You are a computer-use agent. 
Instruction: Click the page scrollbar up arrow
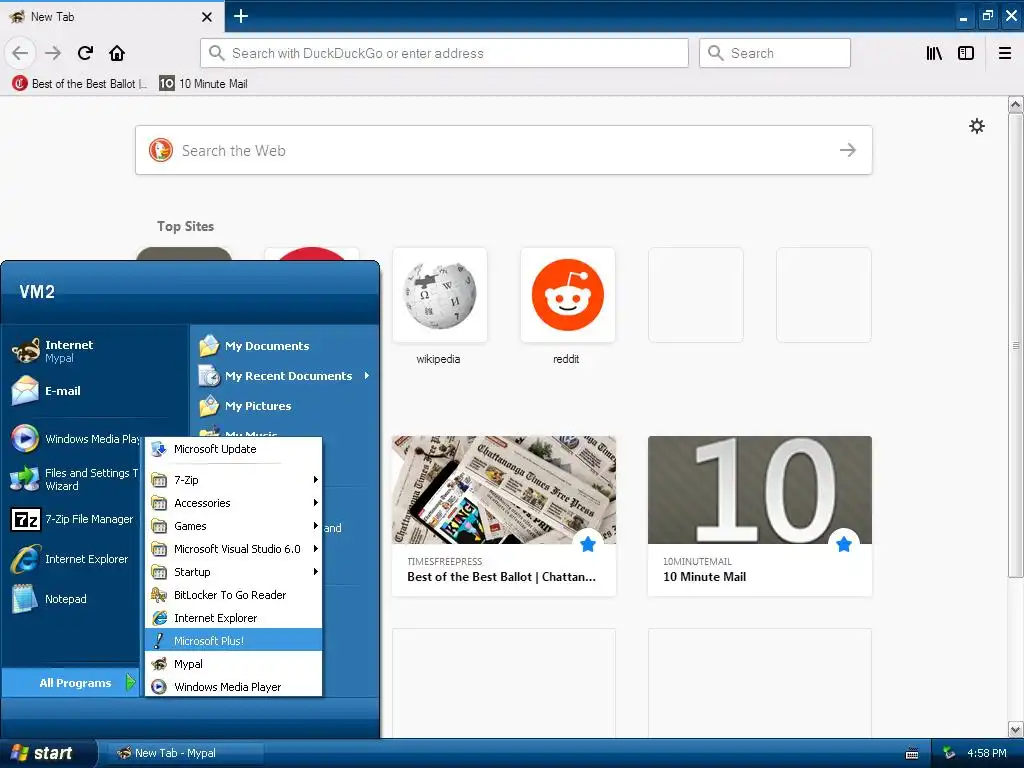pyautogui.click(x=1016, y=104)
